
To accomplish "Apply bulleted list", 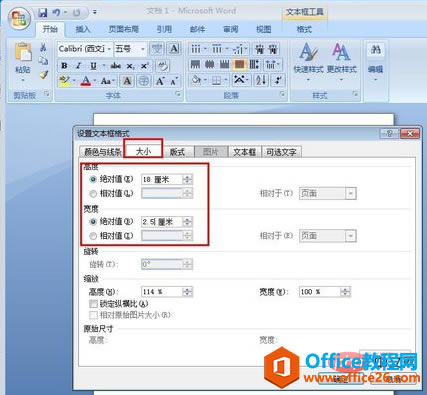I will [196, 49].
